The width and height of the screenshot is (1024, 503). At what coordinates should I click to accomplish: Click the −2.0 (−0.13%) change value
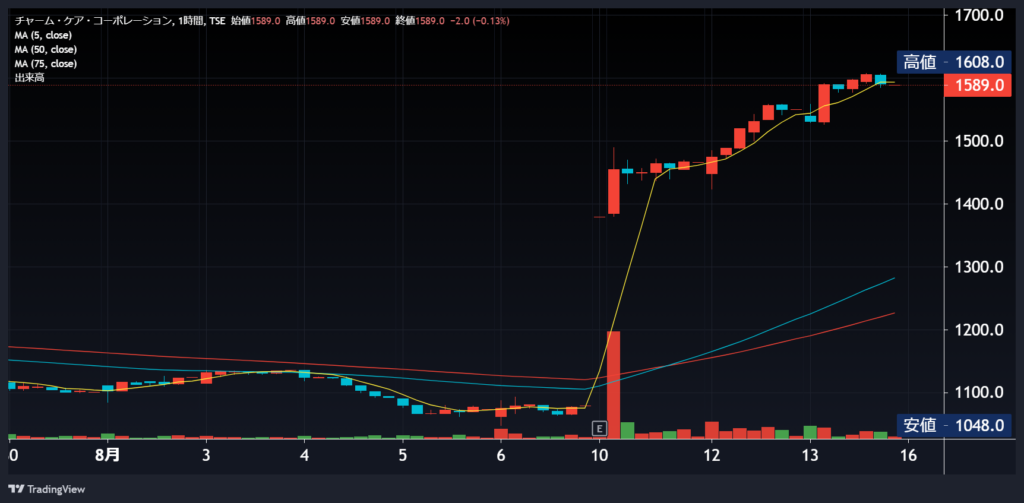click(x=480, y=21)
